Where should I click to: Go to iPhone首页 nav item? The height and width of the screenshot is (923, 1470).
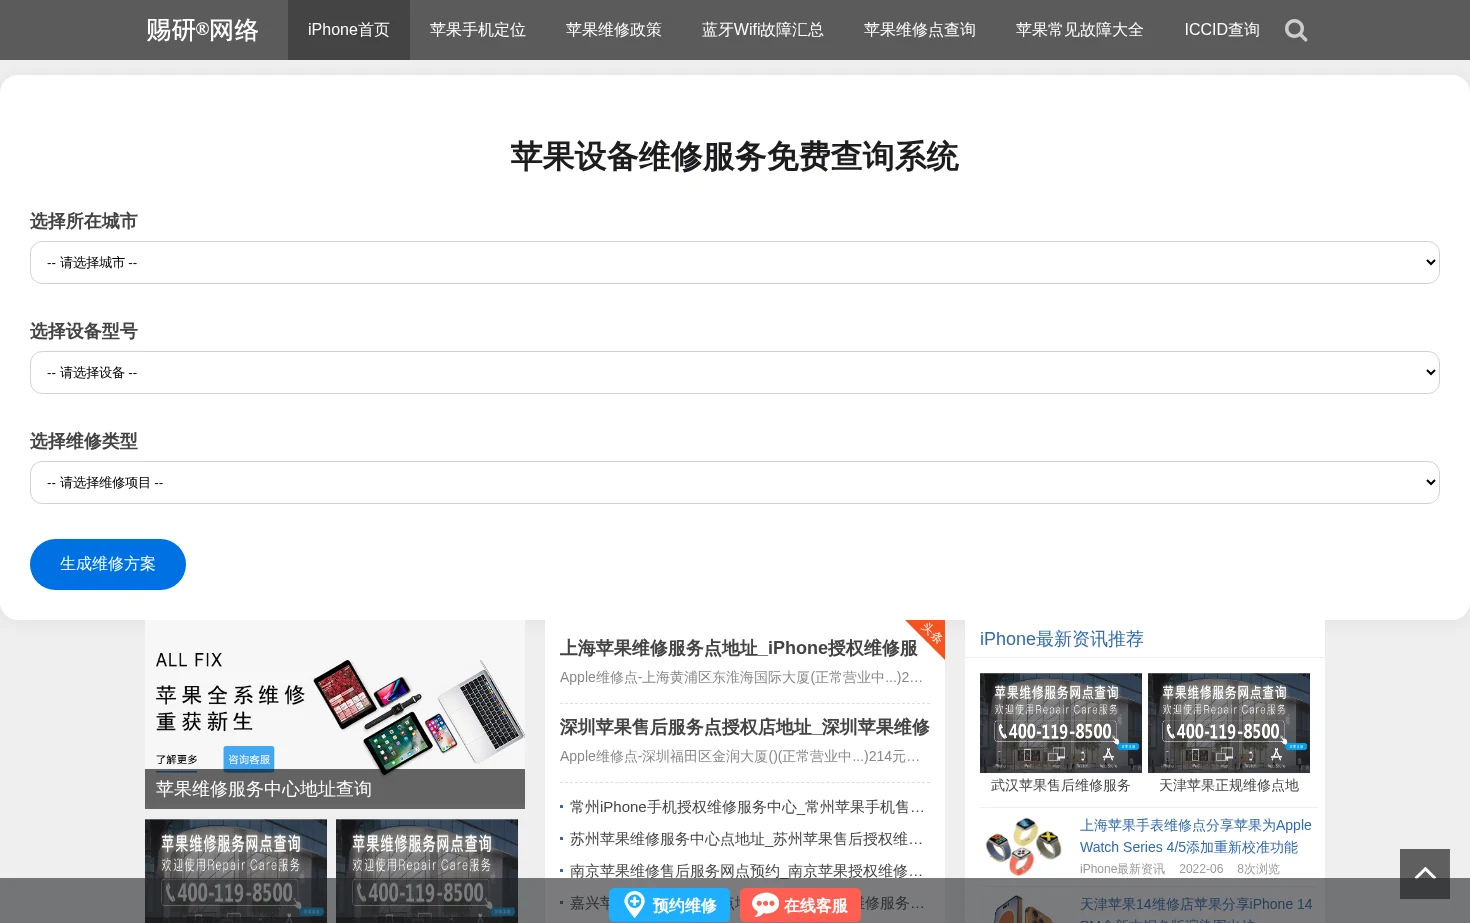tap(349, 30)
